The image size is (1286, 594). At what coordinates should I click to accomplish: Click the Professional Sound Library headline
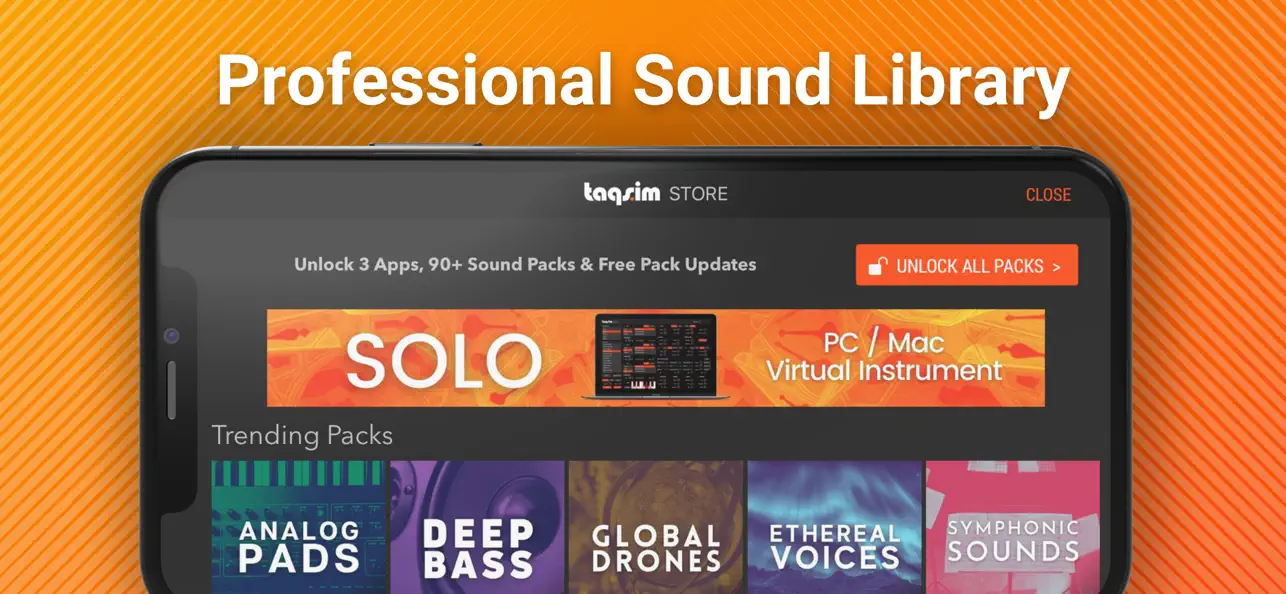[x=643, y=80]
